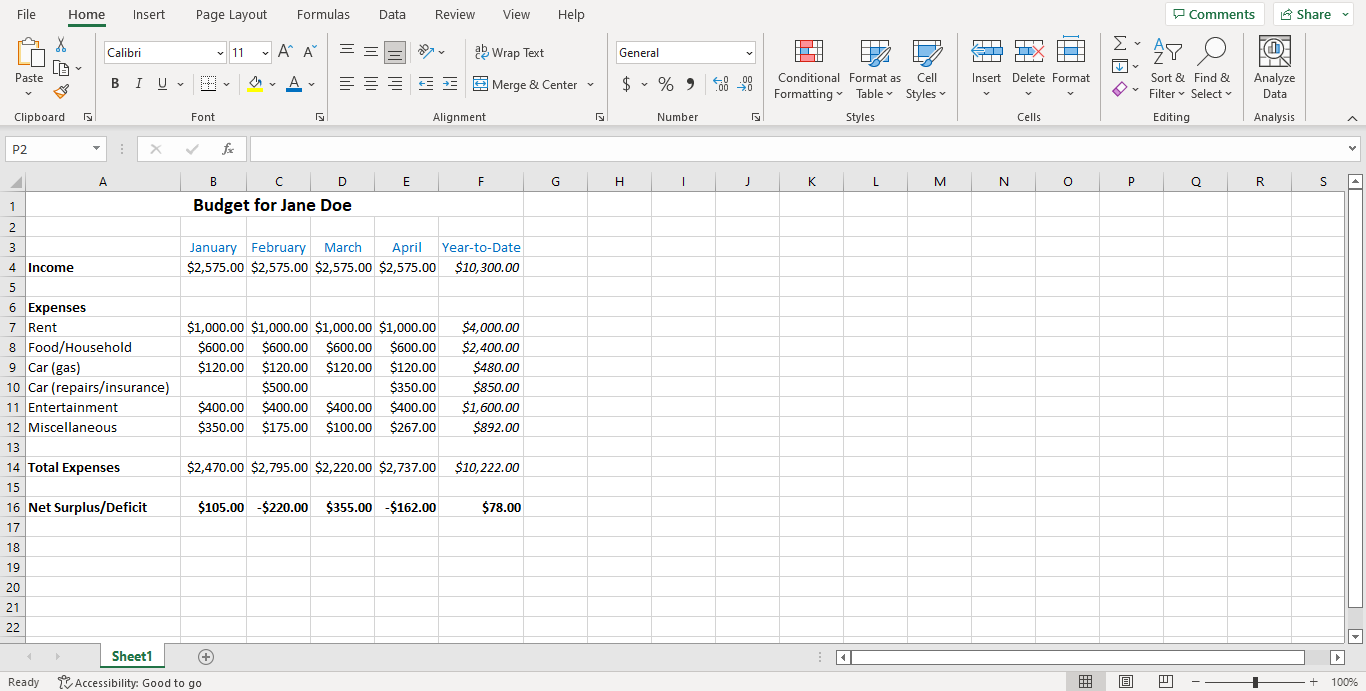Center text horizontally
The width and height of the screenshot is (1366, 691).
[371, 84]
